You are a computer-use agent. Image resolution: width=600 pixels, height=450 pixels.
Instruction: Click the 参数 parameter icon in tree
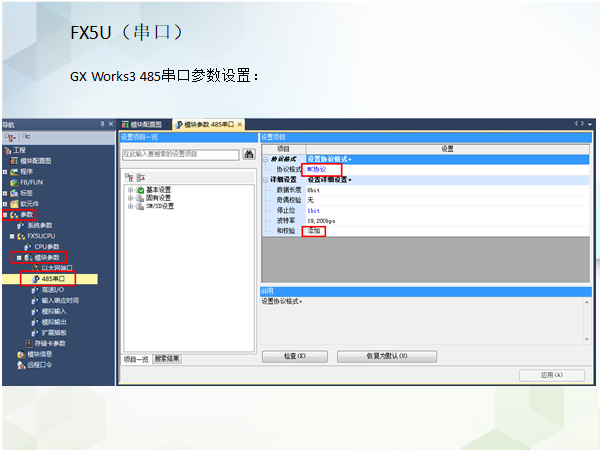click(x=15, y=215)
